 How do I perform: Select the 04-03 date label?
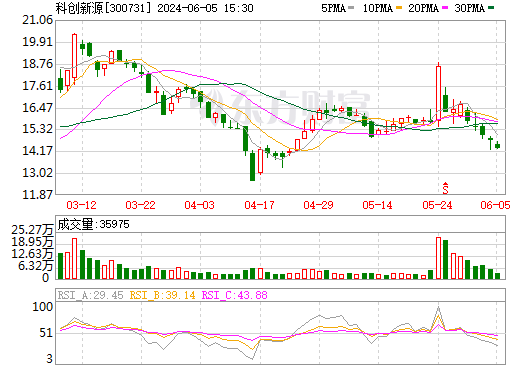point(200,205)
